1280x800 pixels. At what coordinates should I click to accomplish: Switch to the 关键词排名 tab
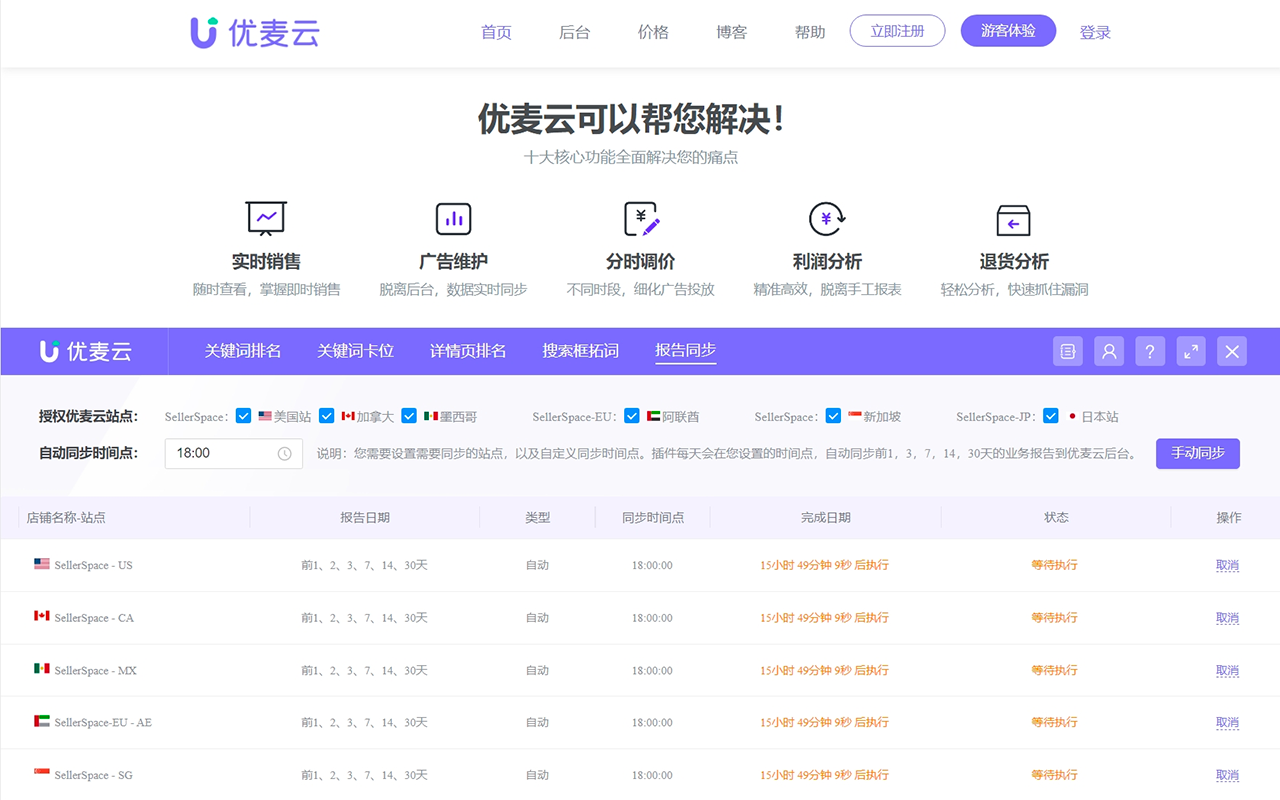tap(243, 351)
